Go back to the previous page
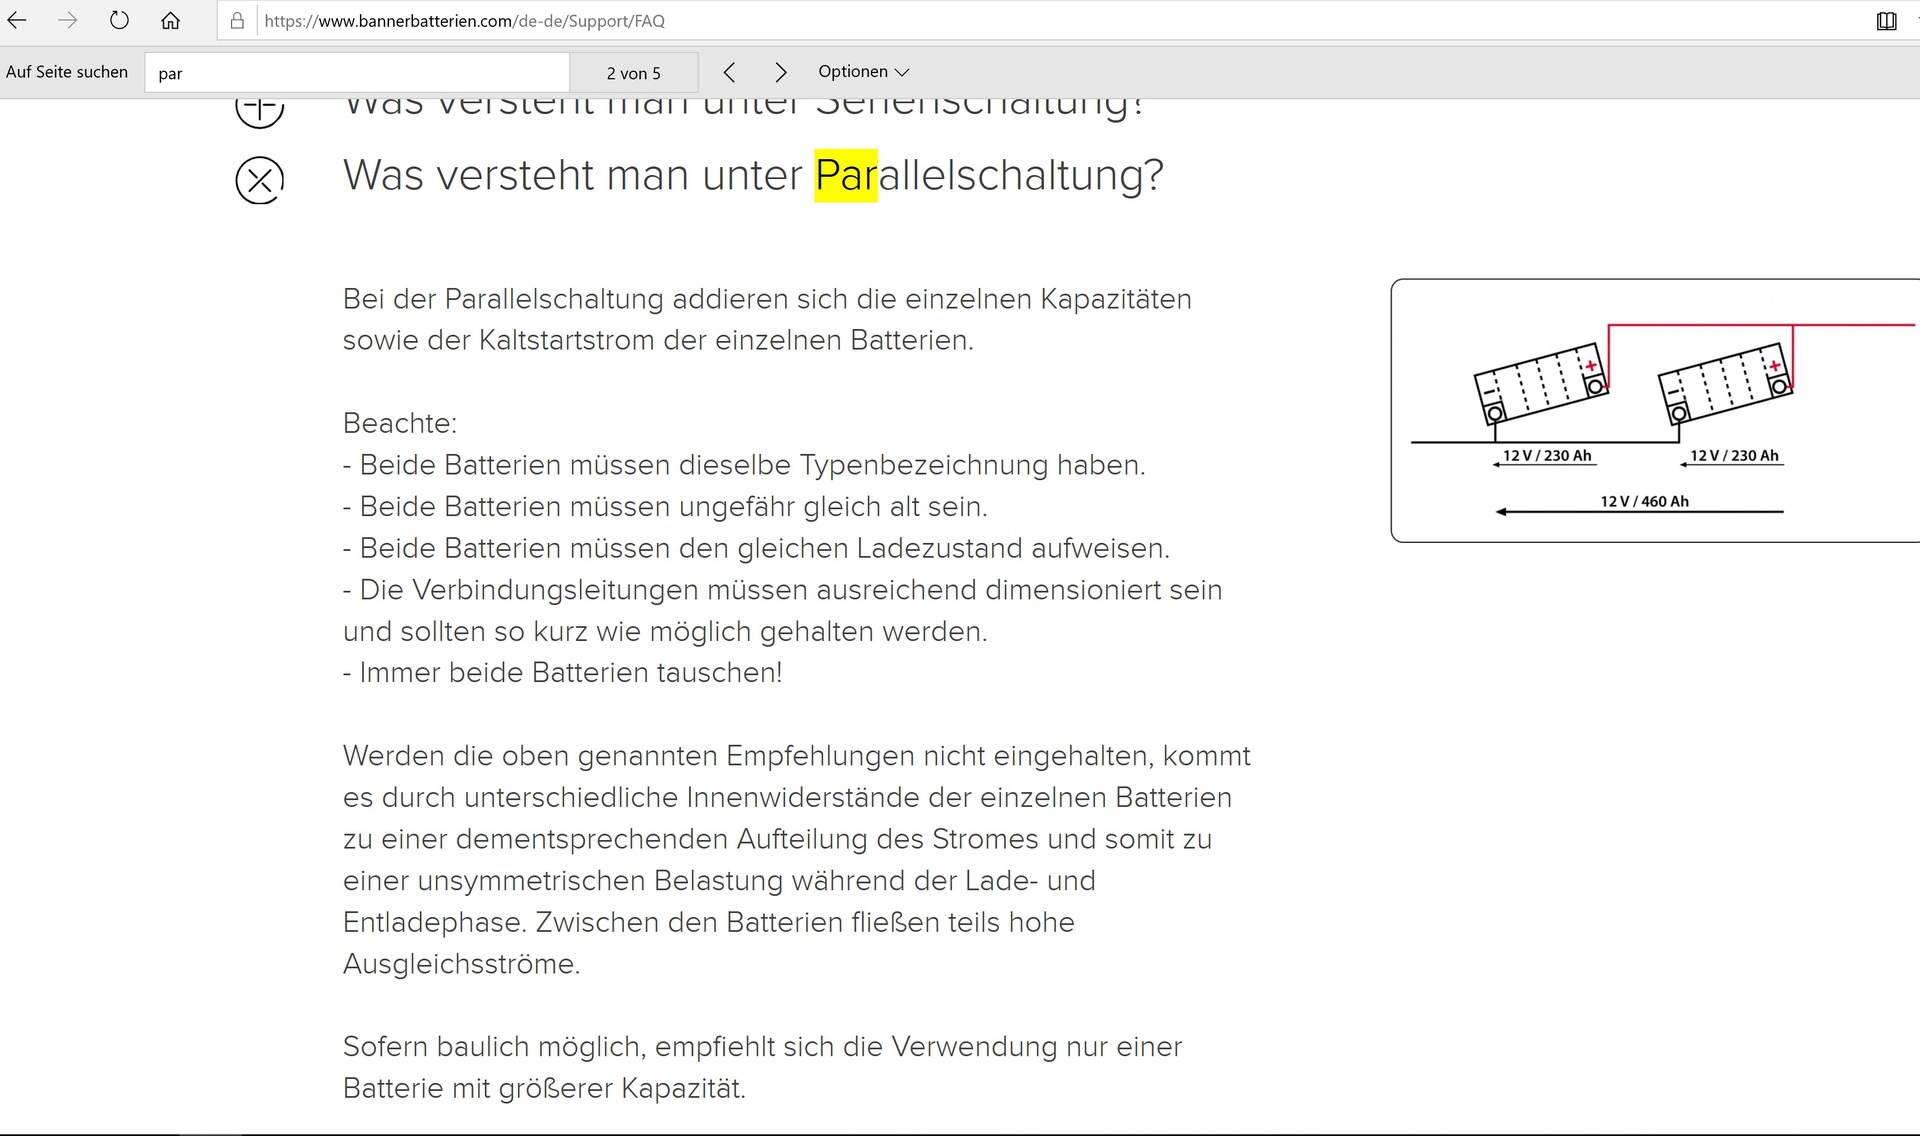Viewport: 1920px width, 1136px height. pos(17,20)
